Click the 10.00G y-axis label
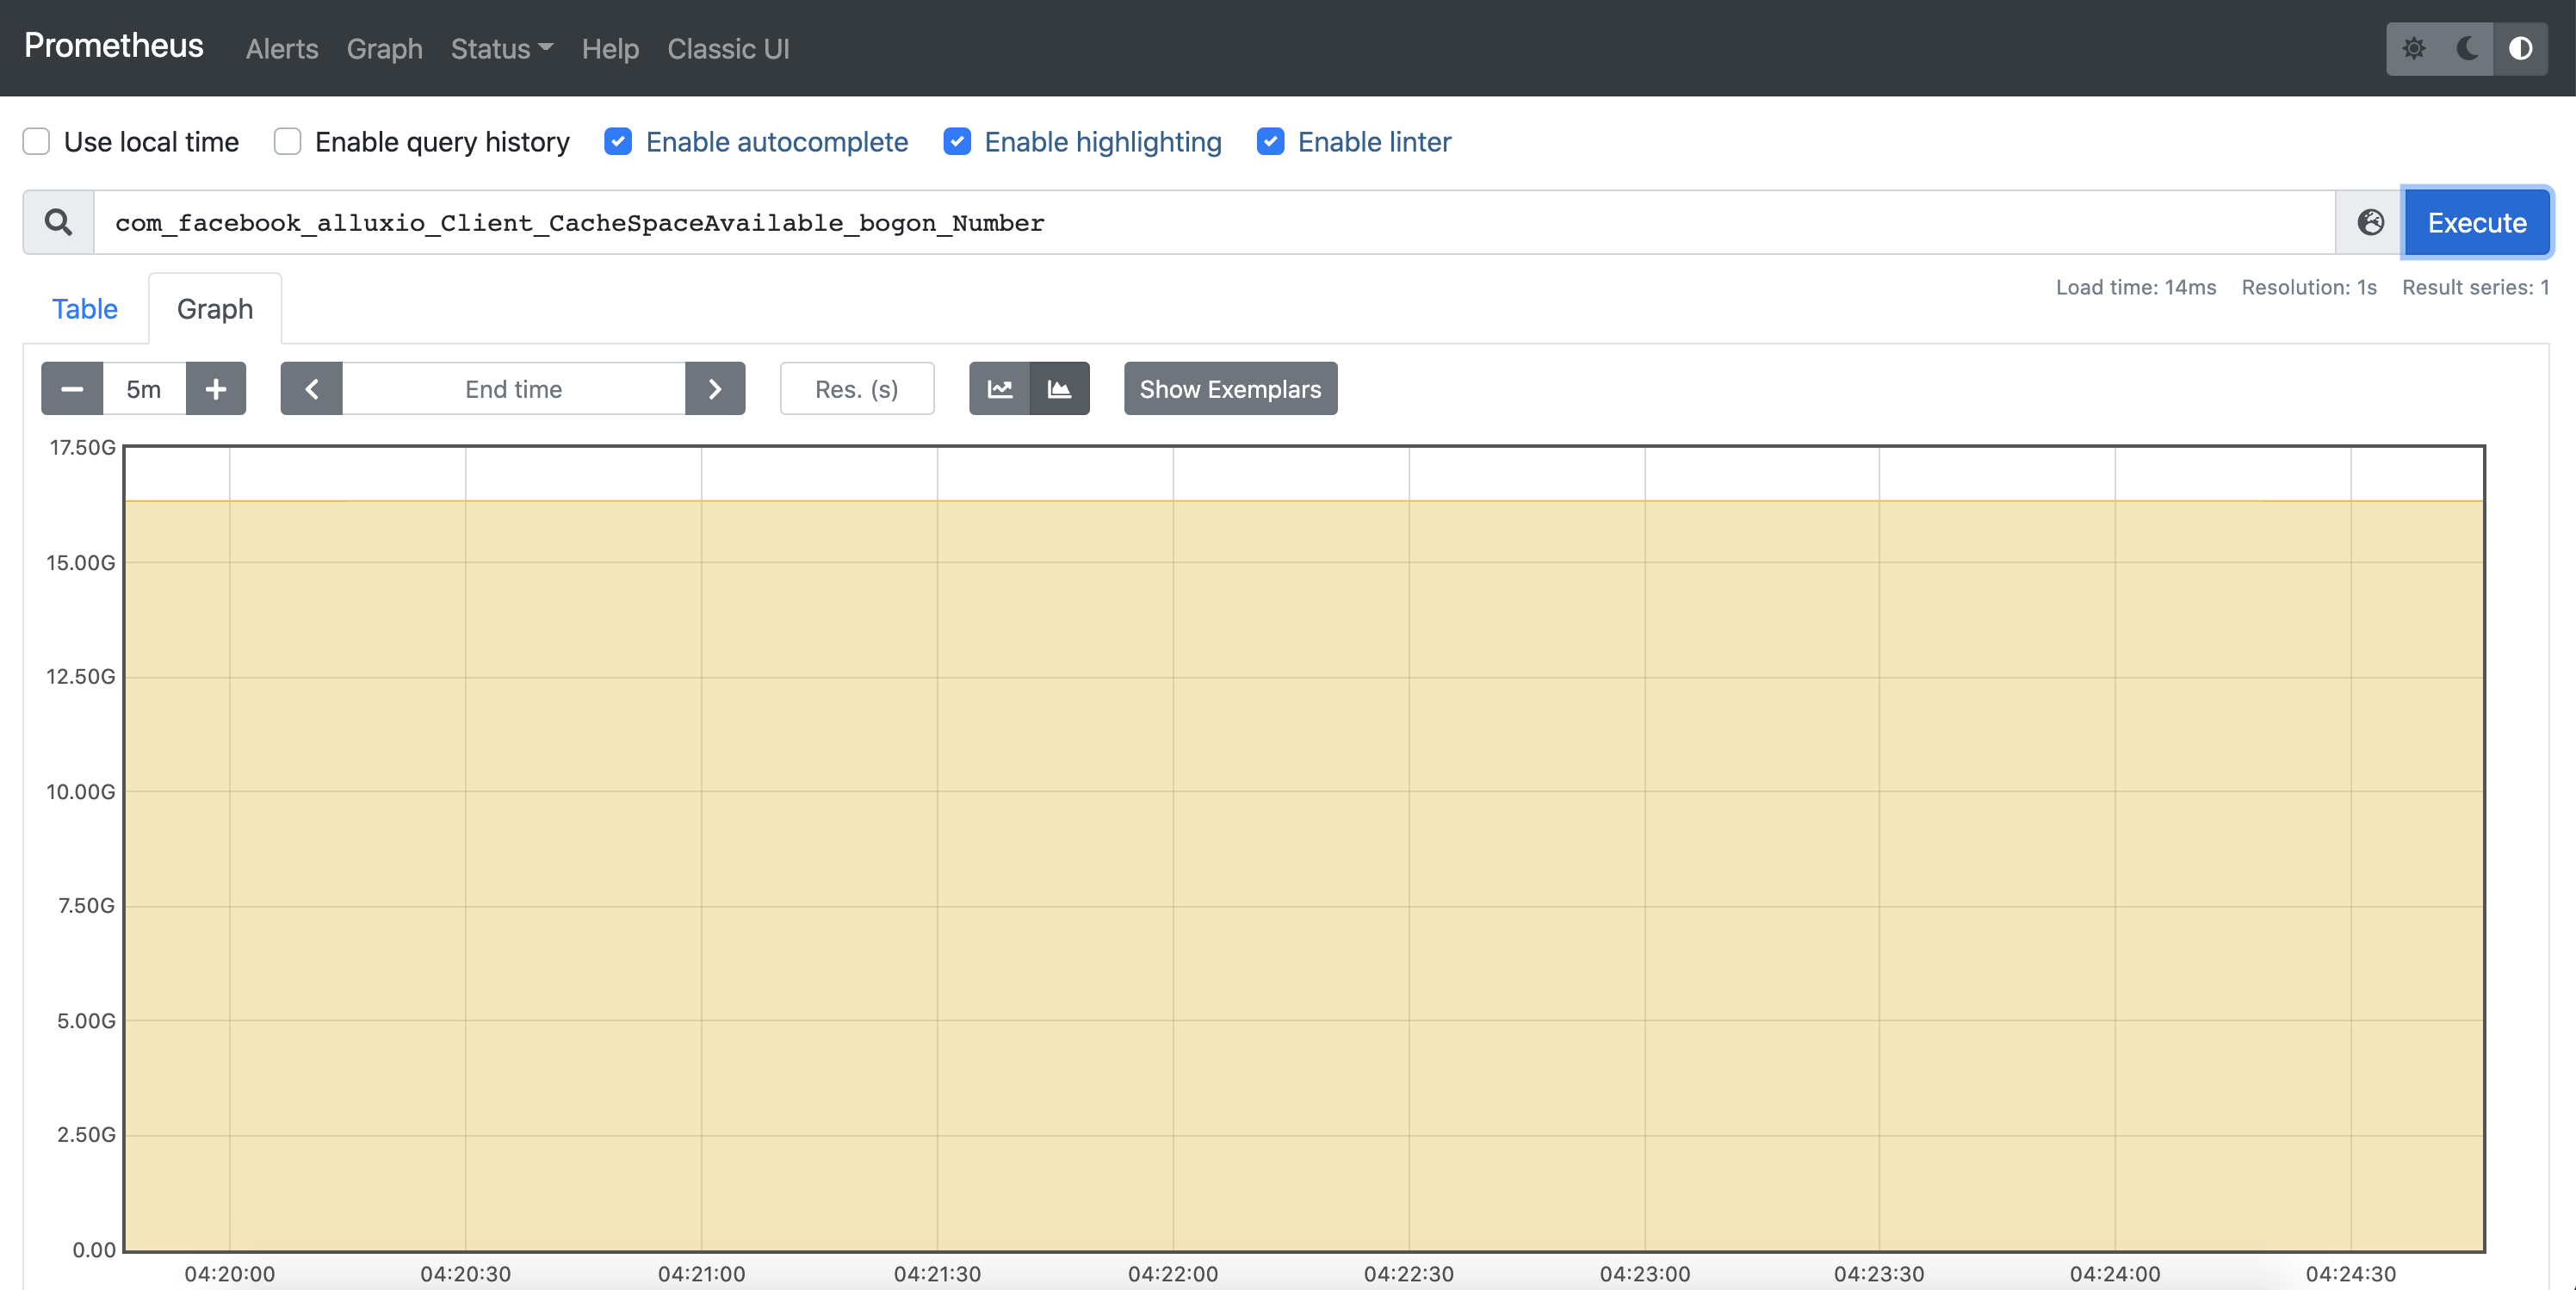The image size is (2576, 1290). click(x=81, y=792)
